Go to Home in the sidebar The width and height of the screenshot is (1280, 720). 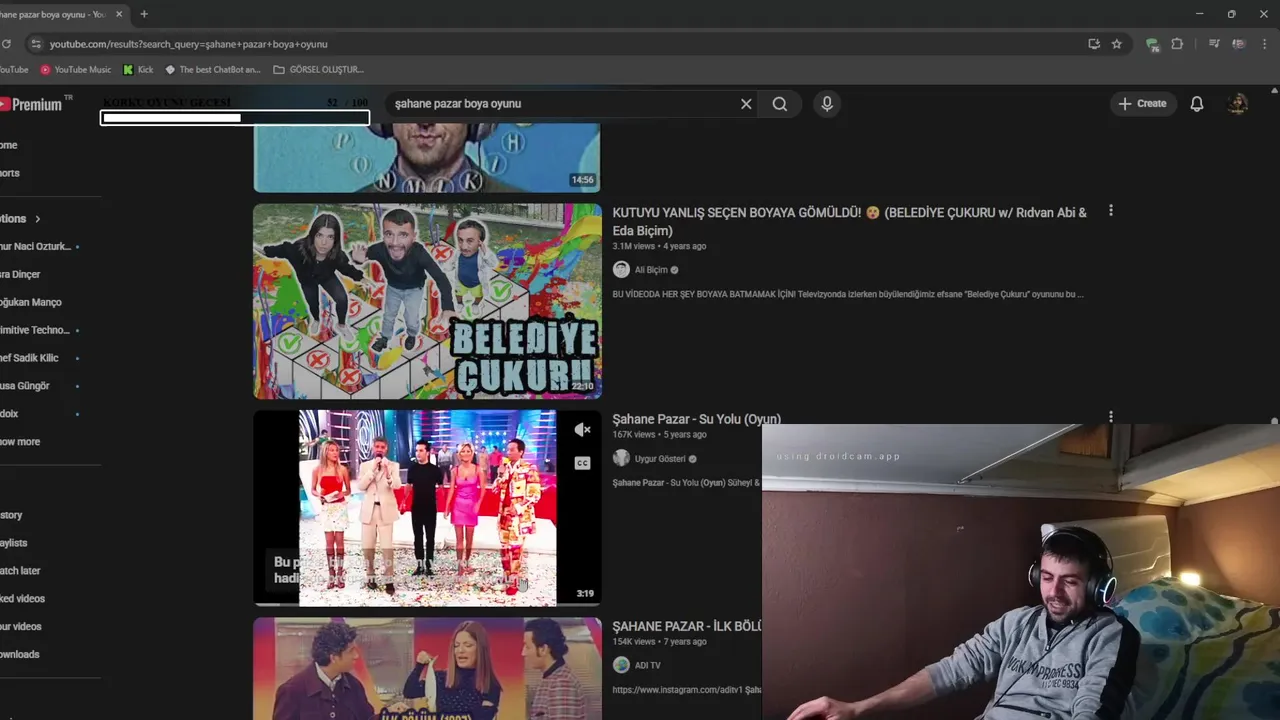[x=9, y=145]
